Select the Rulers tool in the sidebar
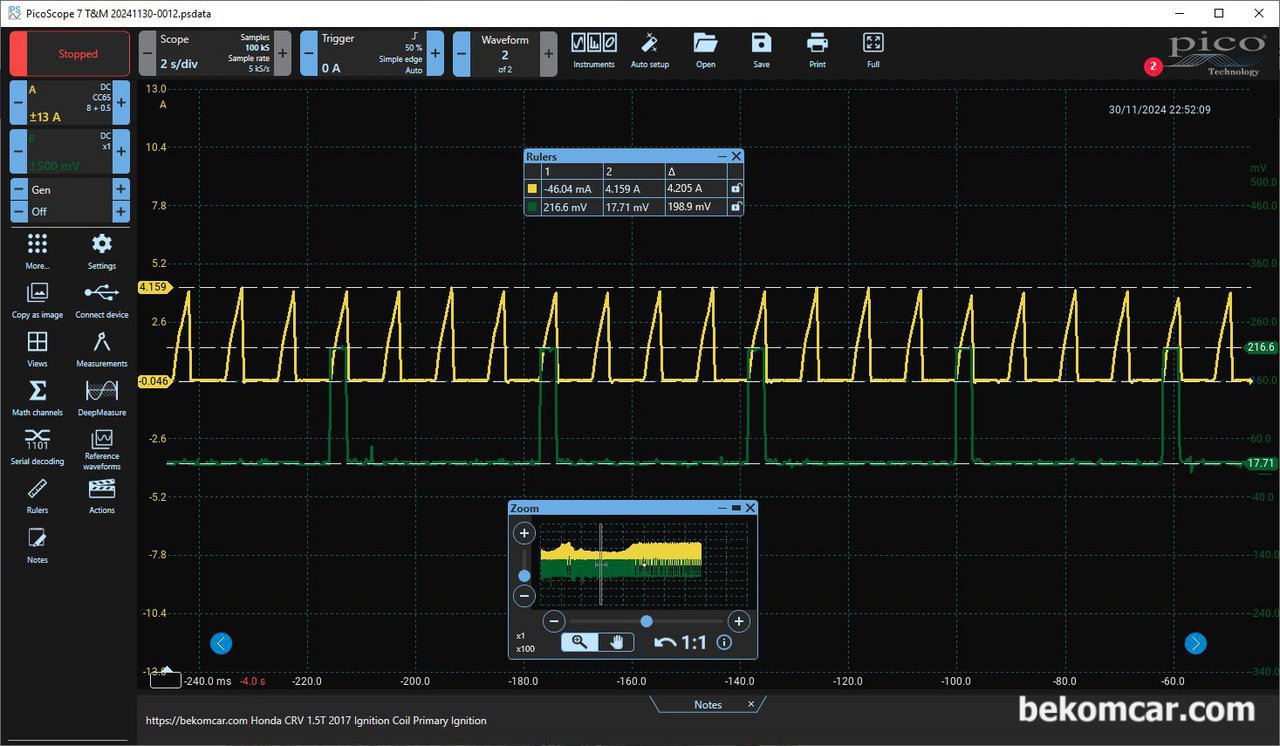Viewport: 1280px width, 746px height. (x=37, y=496)
